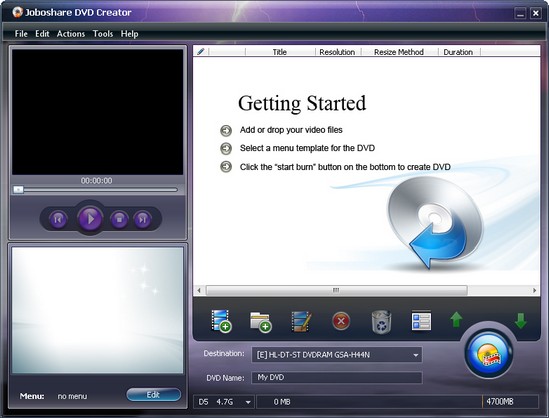Viewport: 549px width, 418px height.
Task: Open the Actions menu
Action: click(71, 34)
